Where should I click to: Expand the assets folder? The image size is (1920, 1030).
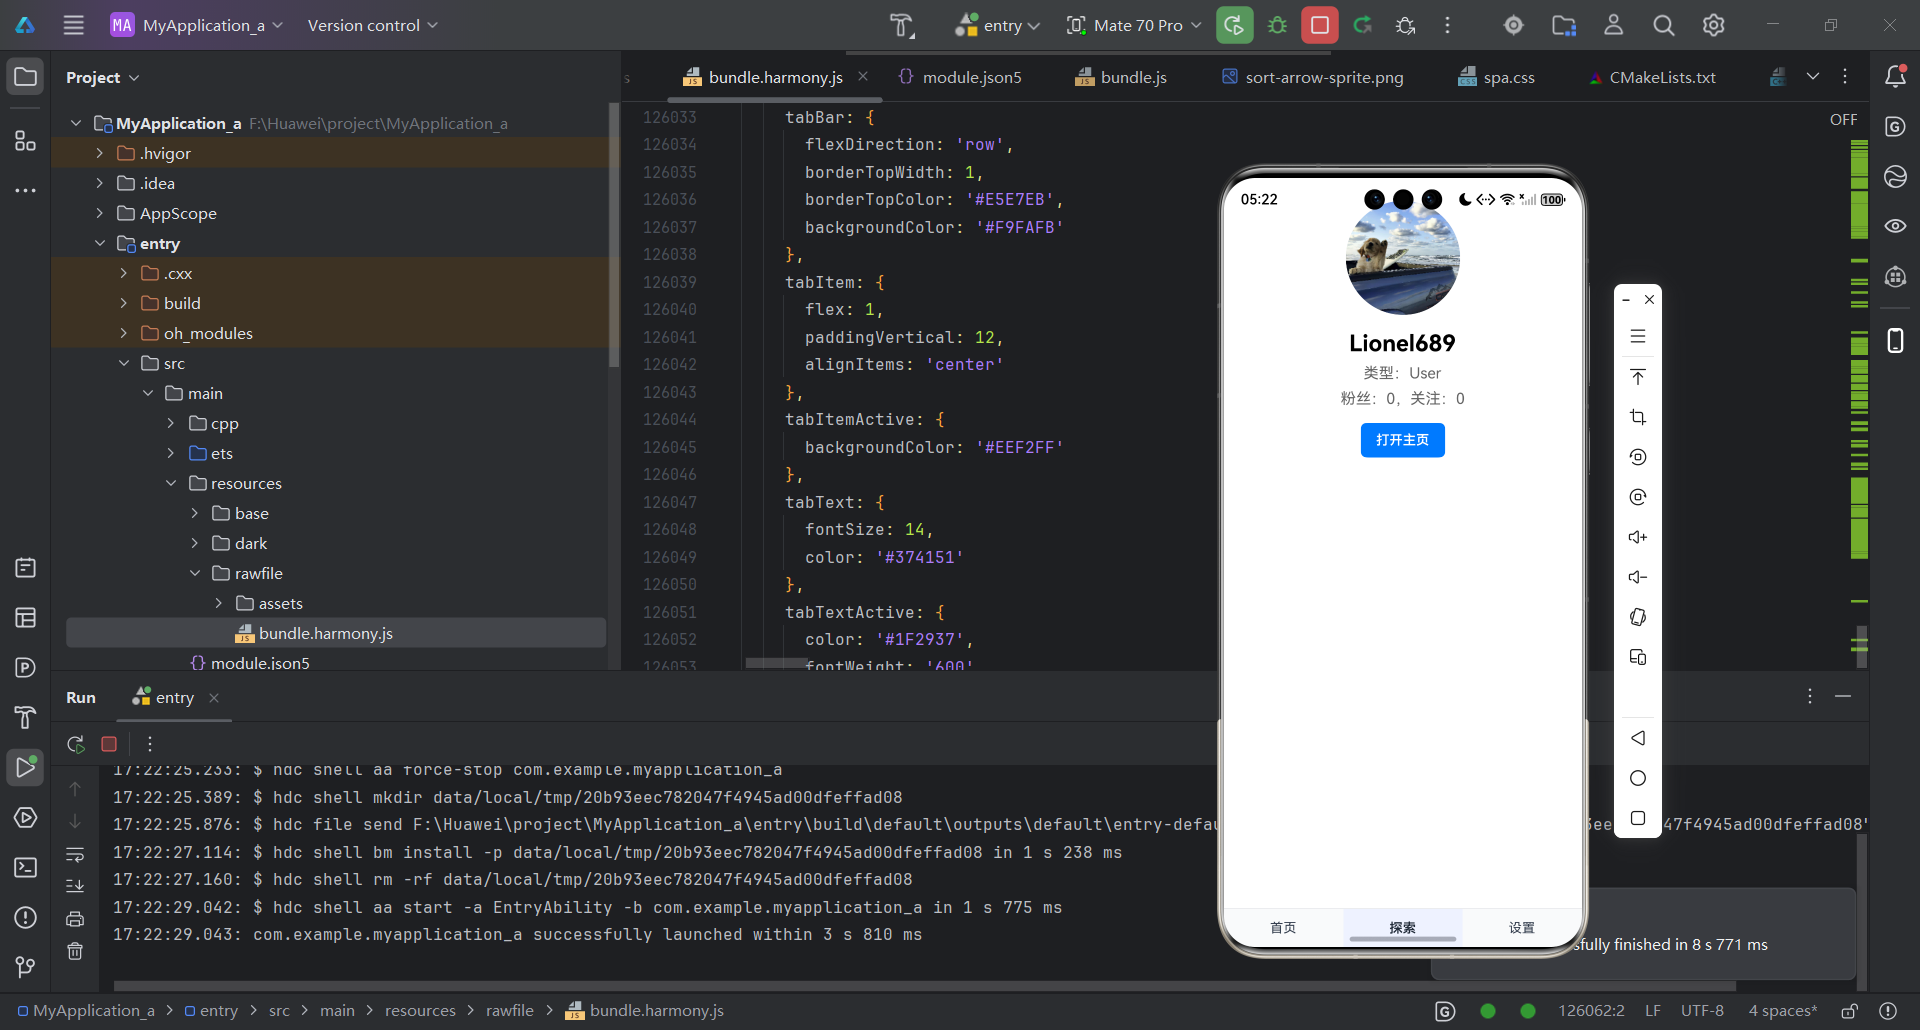coord(220,603)
